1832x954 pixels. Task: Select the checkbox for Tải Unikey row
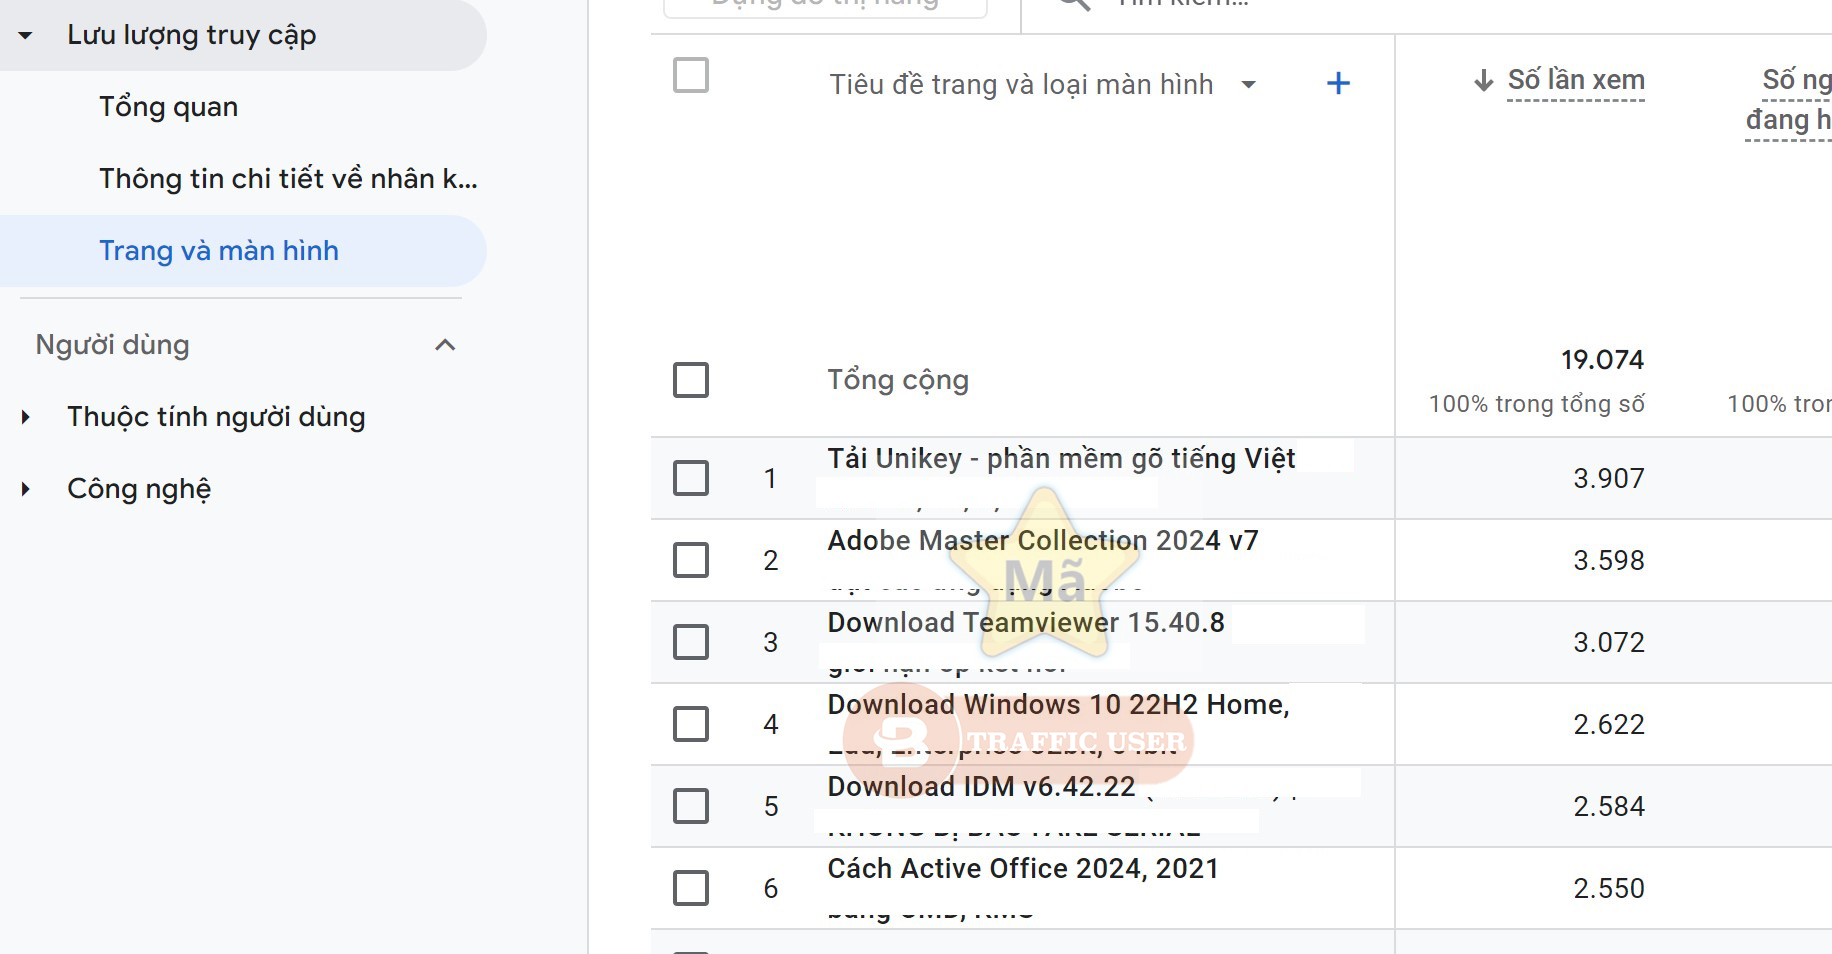(x=690, y=478)
